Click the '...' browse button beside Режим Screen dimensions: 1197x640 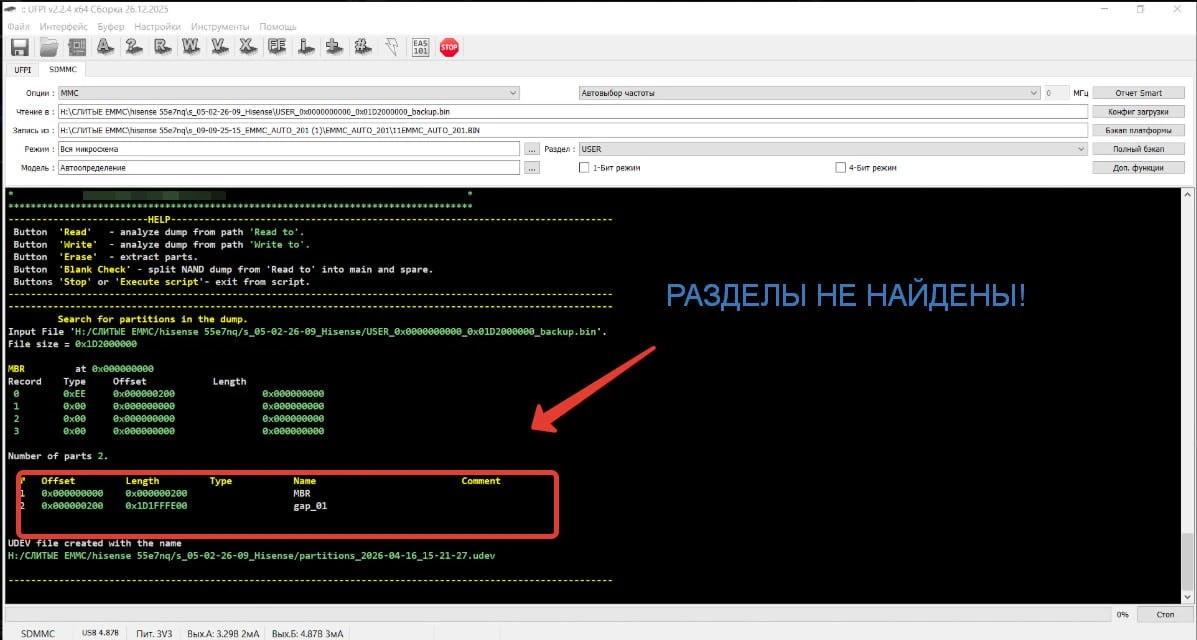pyautogui.click(x=532, y=149)
